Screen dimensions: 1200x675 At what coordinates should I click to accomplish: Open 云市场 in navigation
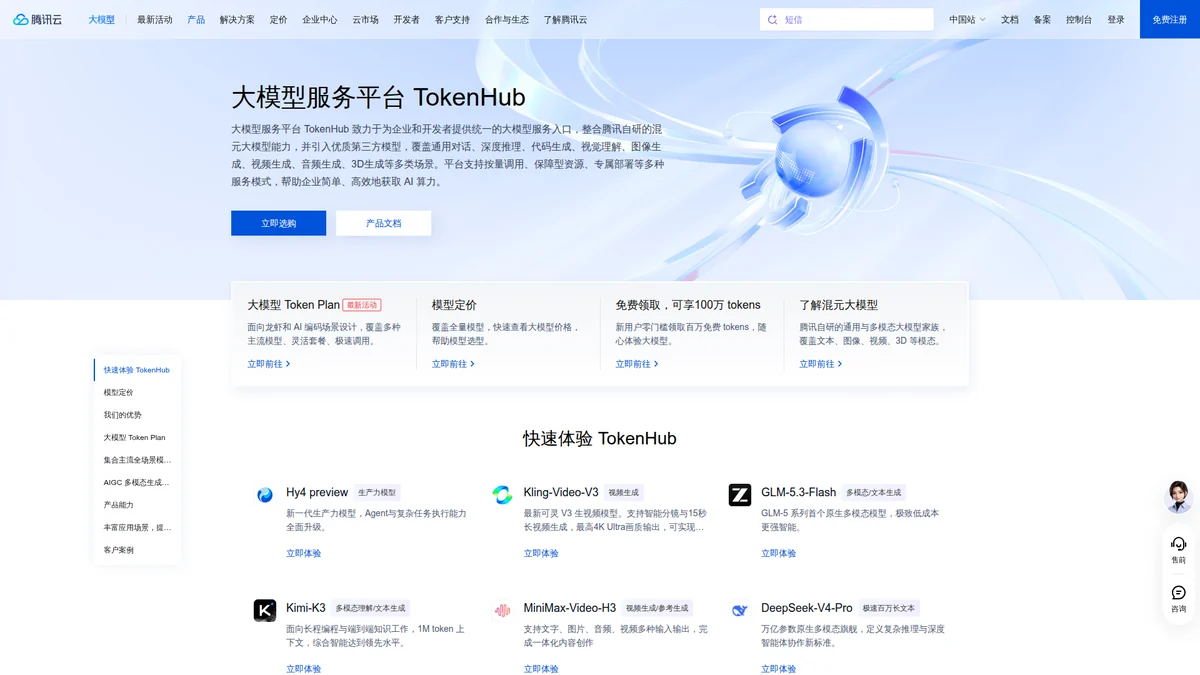point(365,19)
